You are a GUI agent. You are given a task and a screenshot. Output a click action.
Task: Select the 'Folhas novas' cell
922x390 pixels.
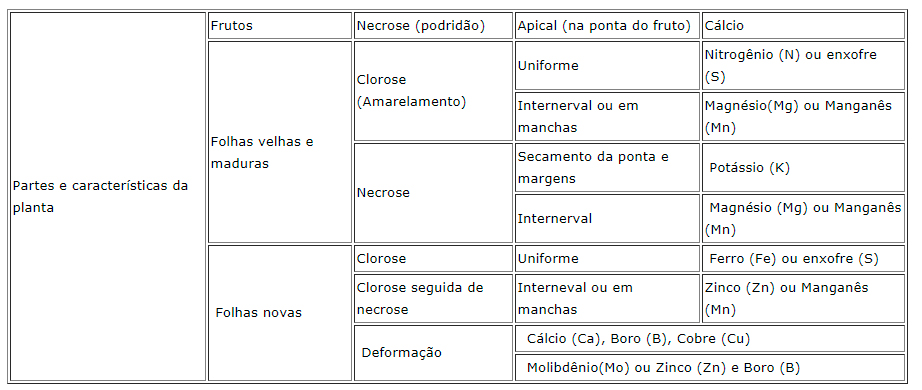tap(280, 313)
